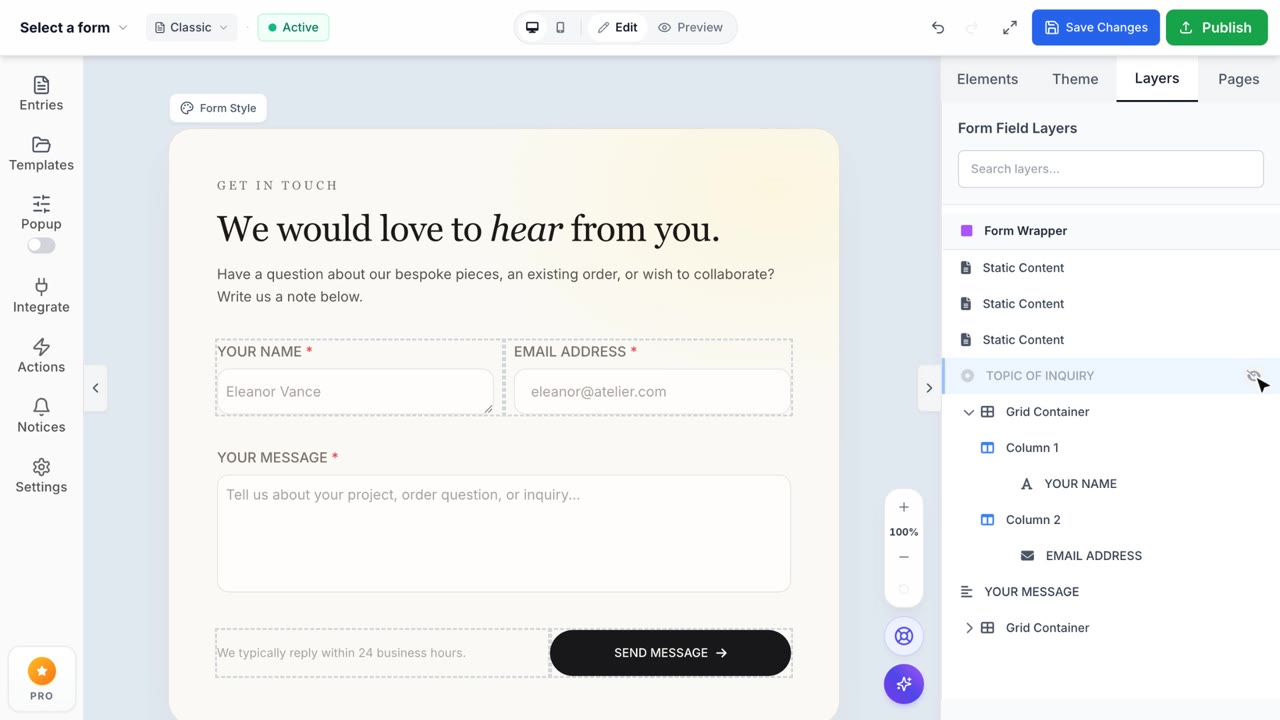Switch to the Elements tab
The height and width of the screenshot is (720, 1280).
[x=987, y=79]
